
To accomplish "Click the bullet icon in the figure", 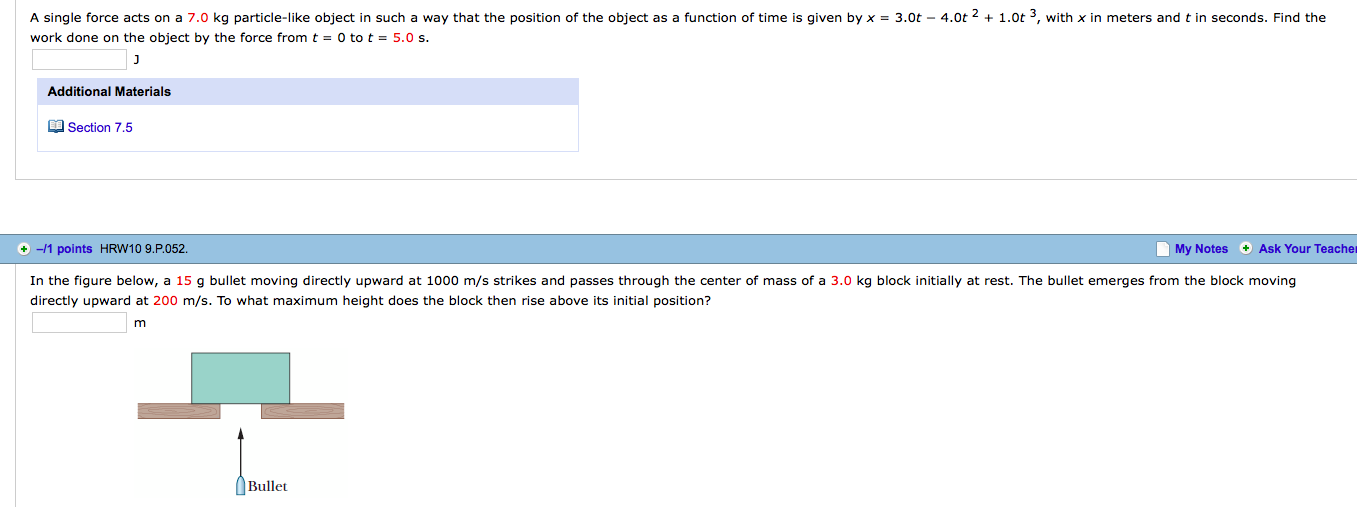I will pos(240,486).
